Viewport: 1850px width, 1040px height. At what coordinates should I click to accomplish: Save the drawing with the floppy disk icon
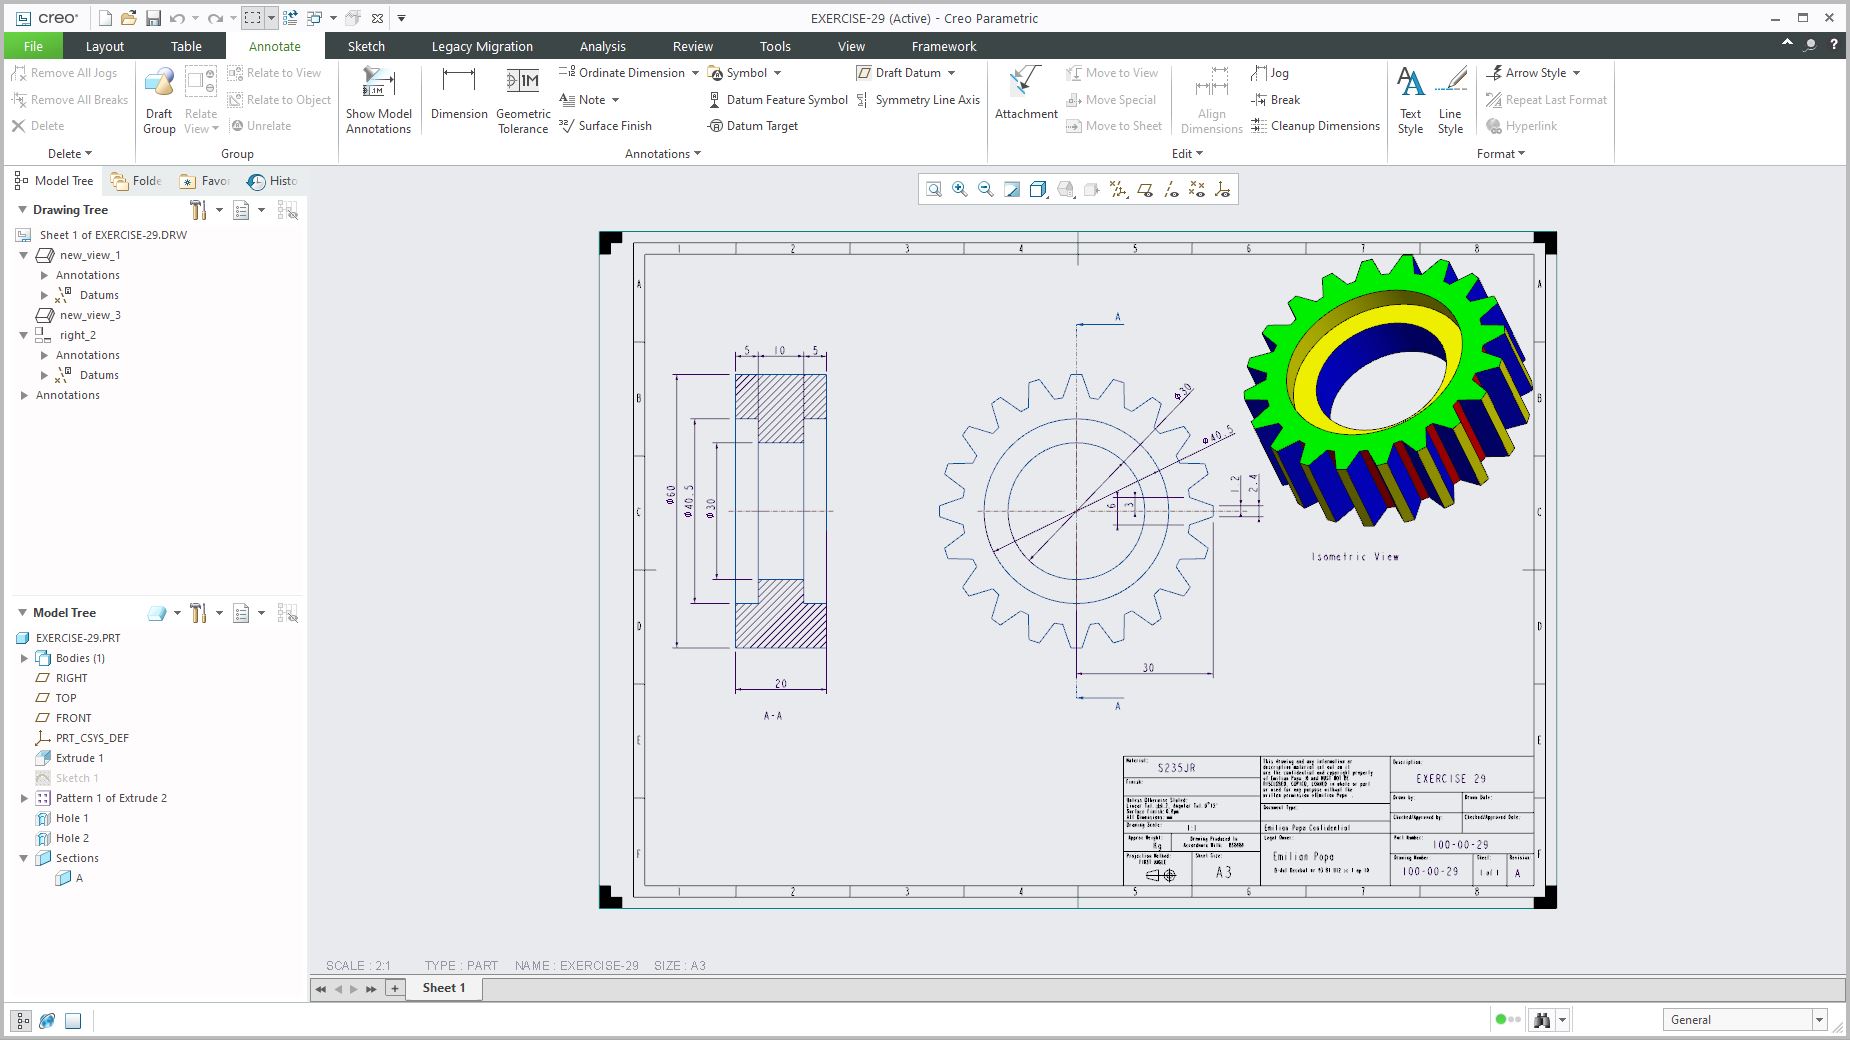[x=153, y=18]
